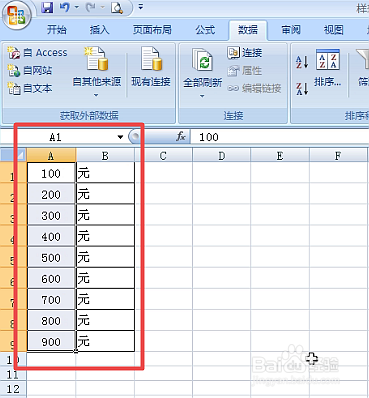
Task: Expand the 全部刷新 dropdown arrow
Action: coord(202,96)
